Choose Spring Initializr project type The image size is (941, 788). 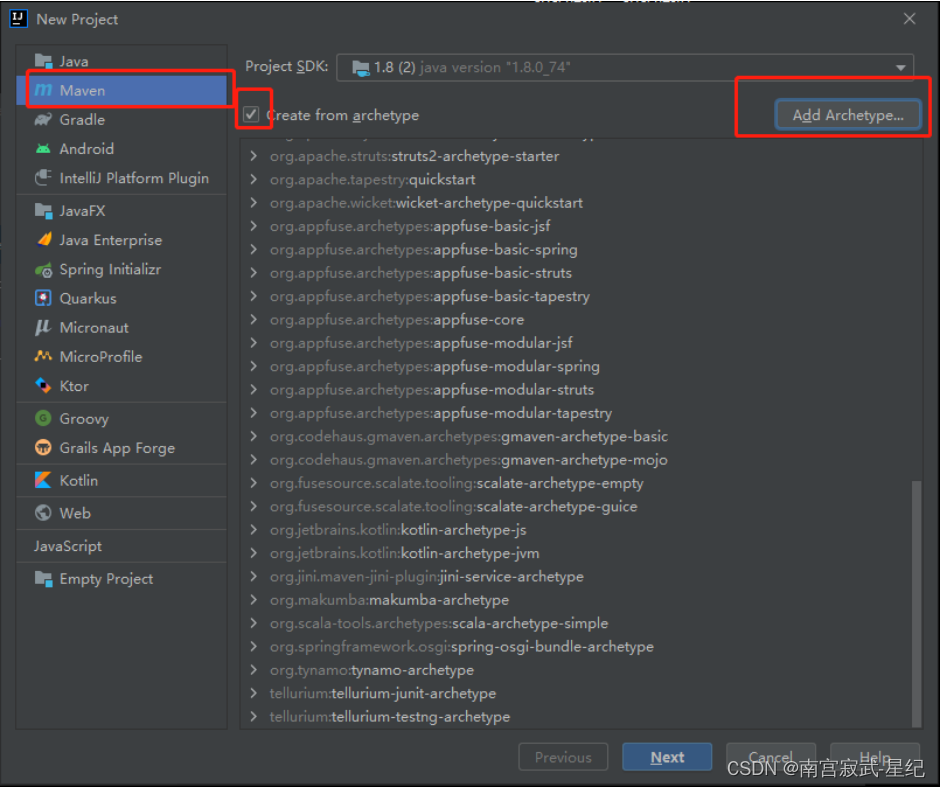point(122,269)
